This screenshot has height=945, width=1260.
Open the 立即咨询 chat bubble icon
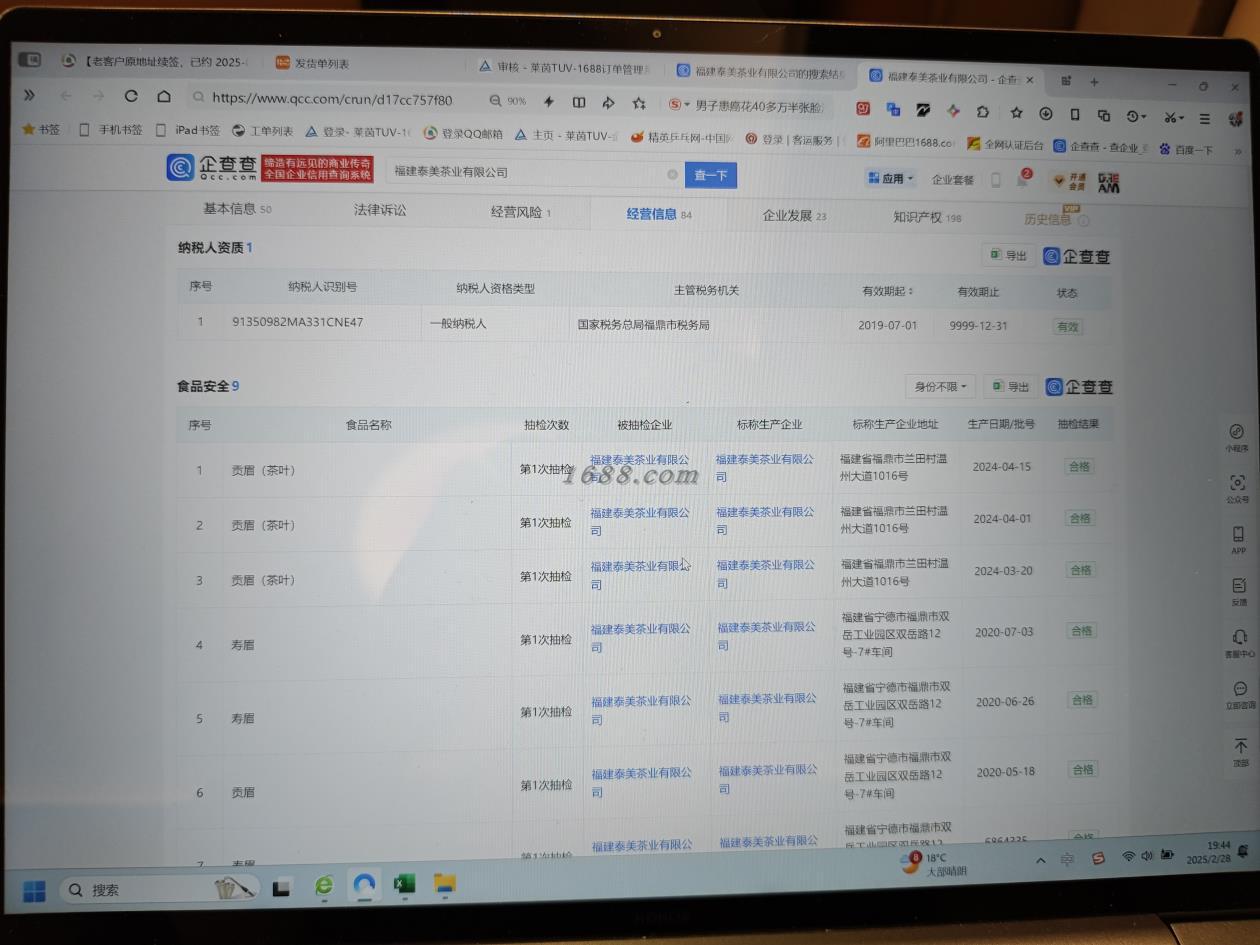tap(1241, 695)
